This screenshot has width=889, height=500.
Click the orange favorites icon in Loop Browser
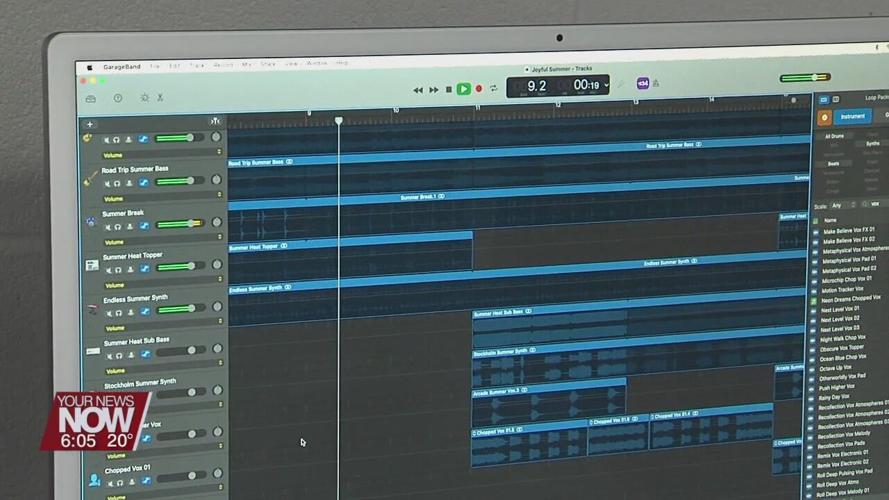pyautogui.click(x=824, y=117)
